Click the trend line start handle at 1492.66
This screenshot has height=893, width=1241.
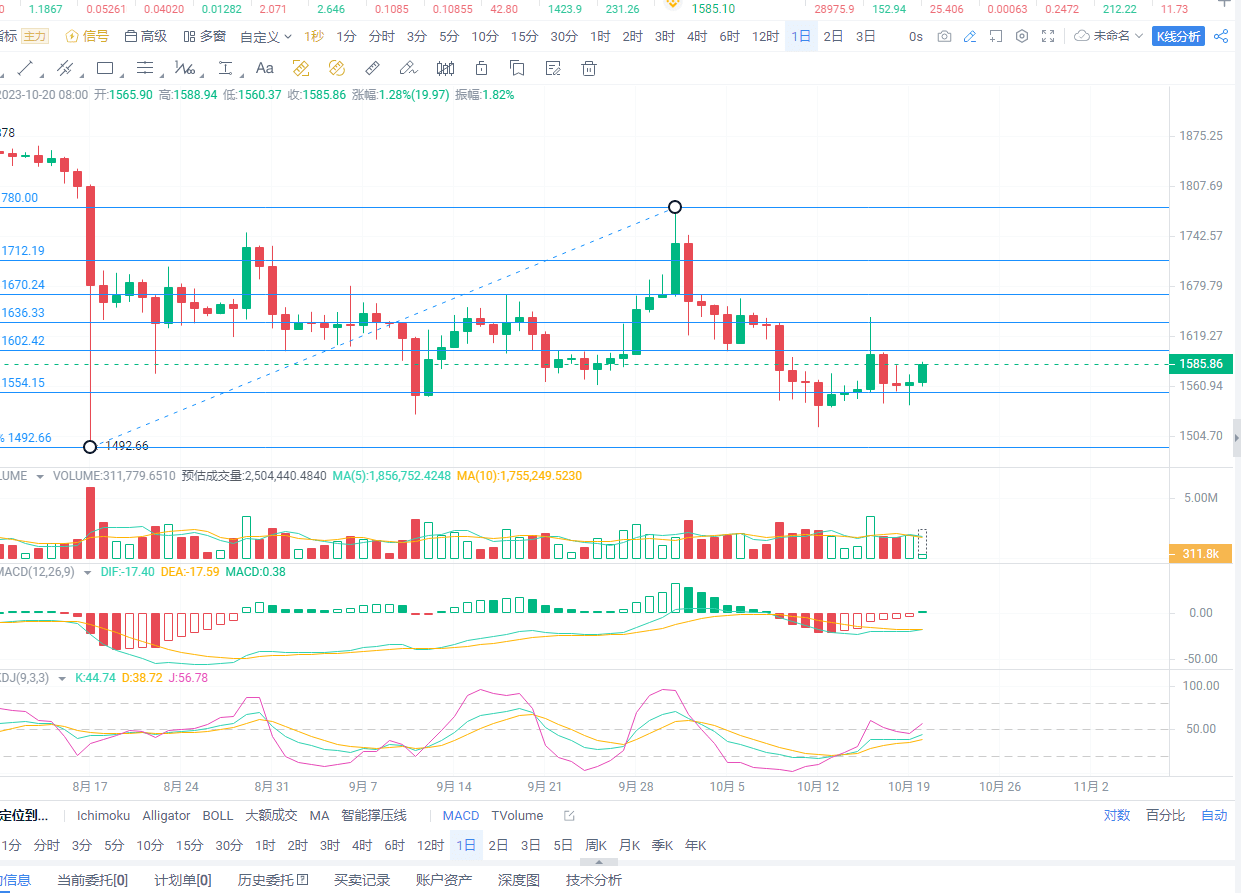point(90,446)
